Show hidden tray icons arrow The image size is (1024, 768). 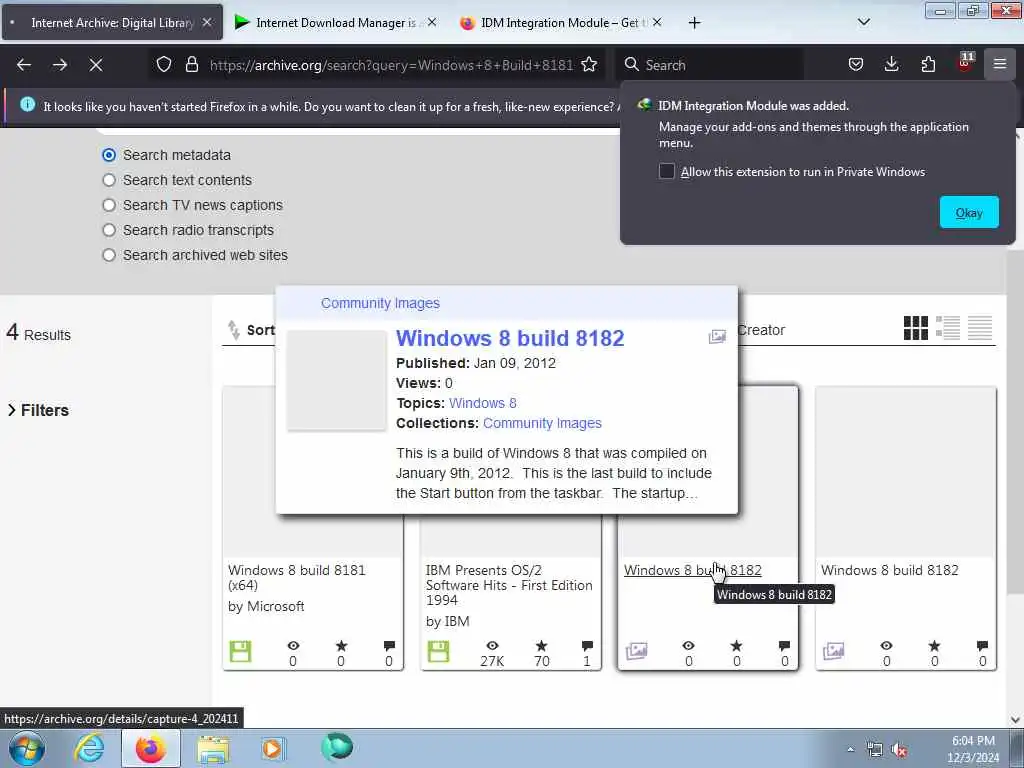pos(850,749)
